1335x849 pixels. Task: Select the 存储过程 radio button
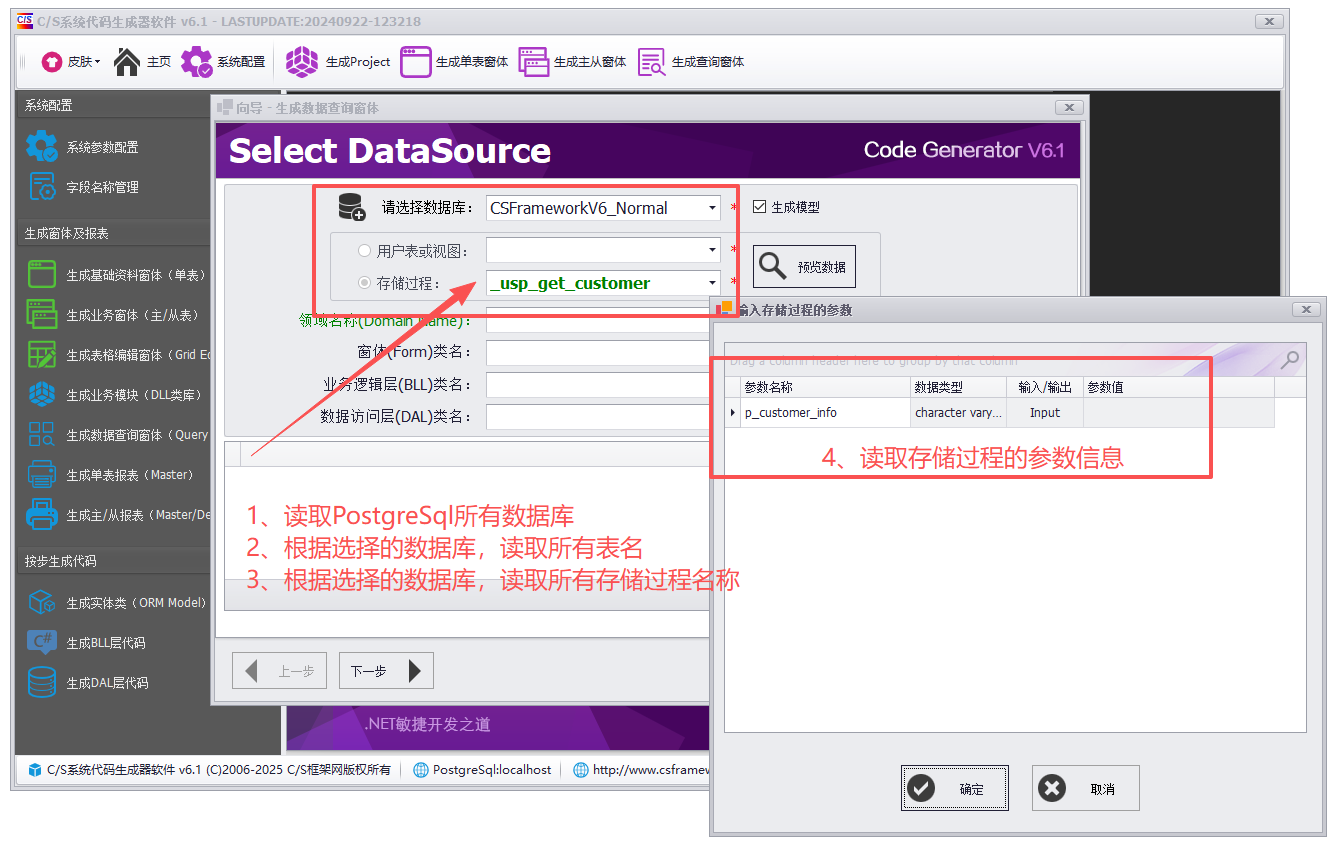(x=363, y=283)
